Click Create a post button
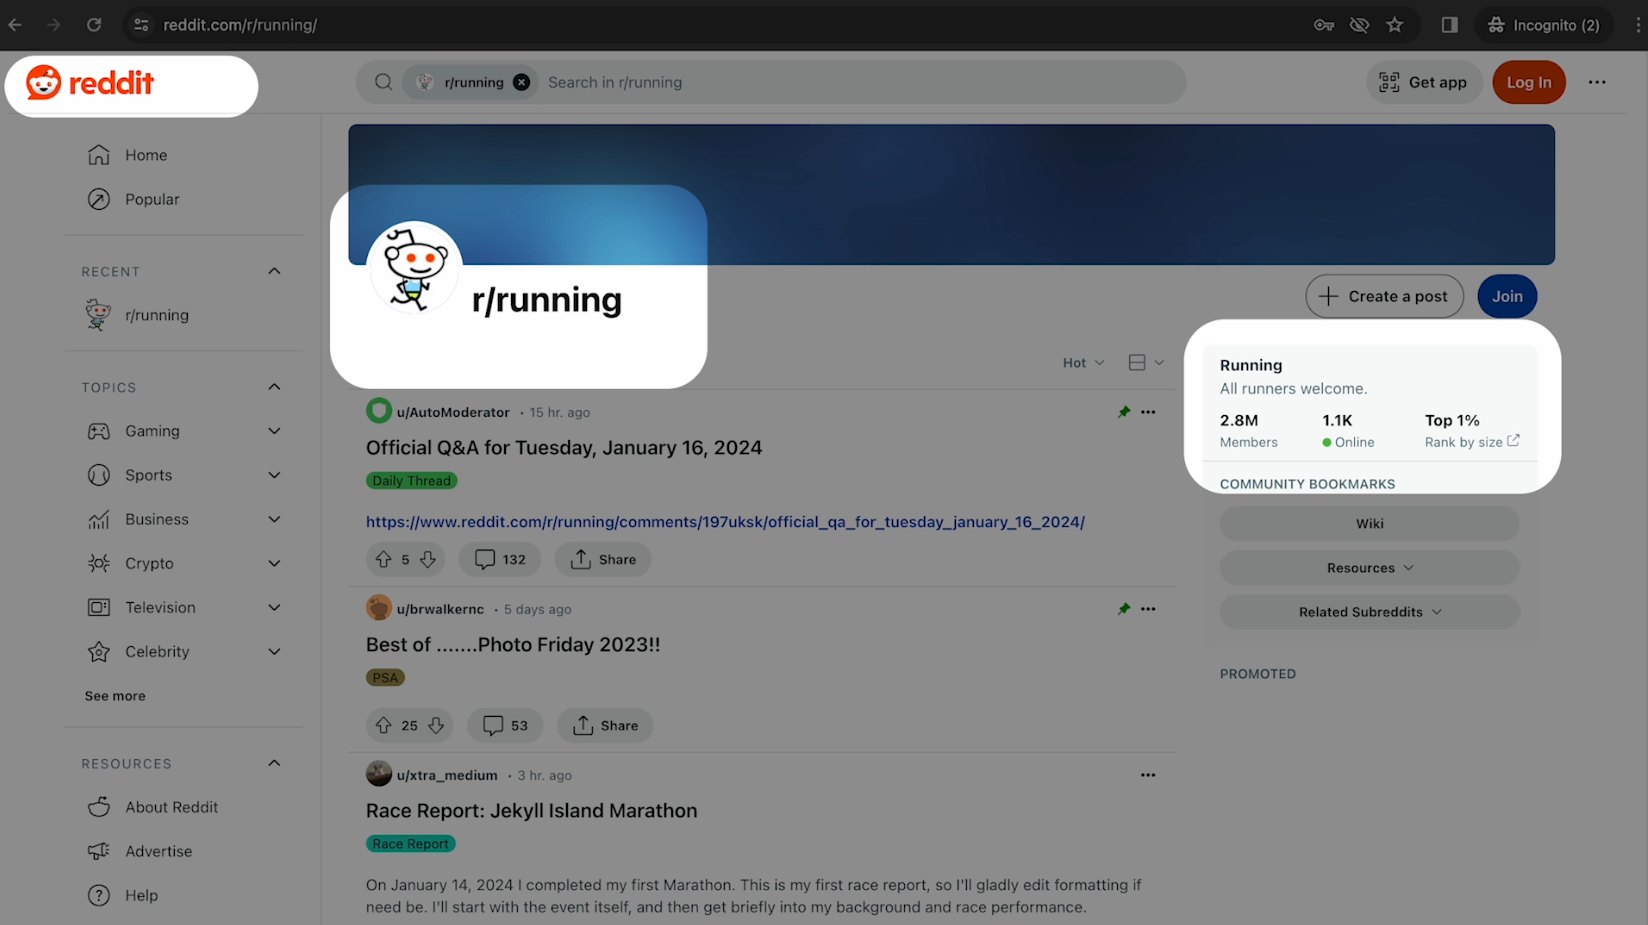The image size is (1648, 925). [1384, 296]
